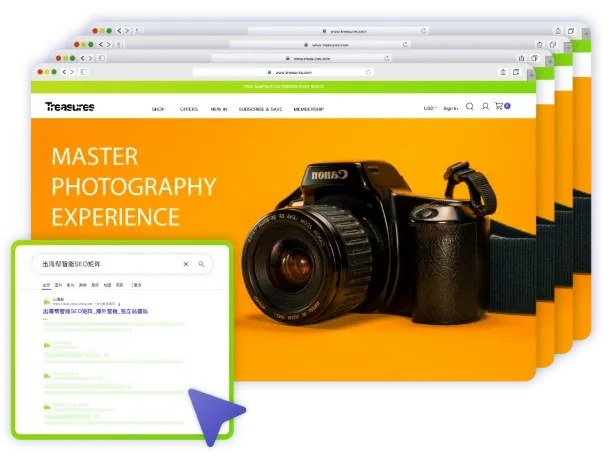Open the account profile icon on Treasures
Screen dimensions: 608x457
point(485,106)
